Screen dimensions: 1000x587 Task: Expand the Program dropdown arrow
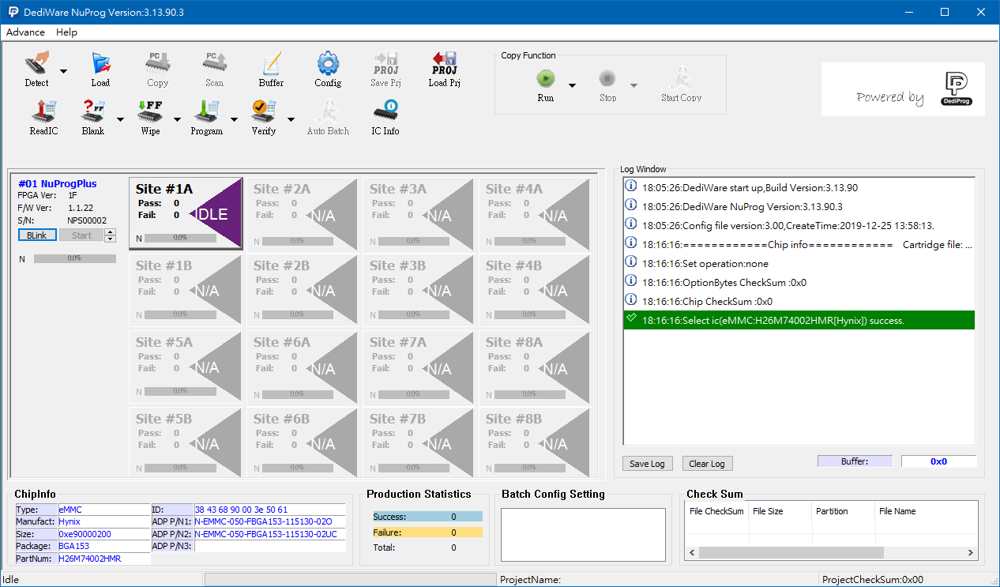tap(234, 119)
